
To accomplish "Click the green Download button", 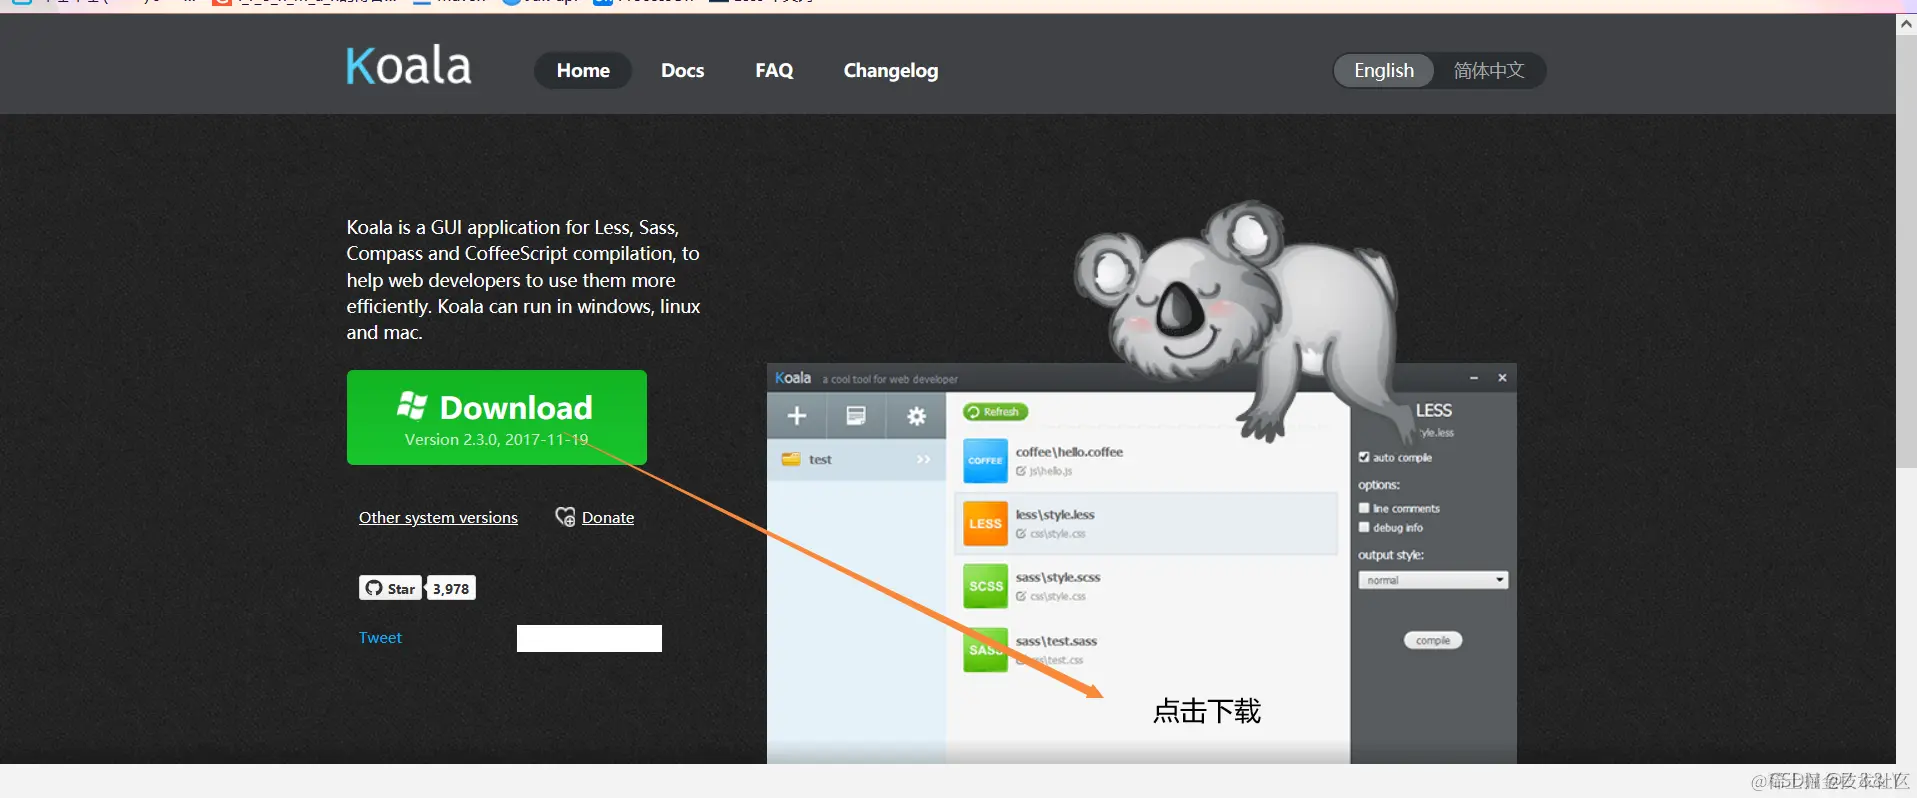I will pos(497,417).
